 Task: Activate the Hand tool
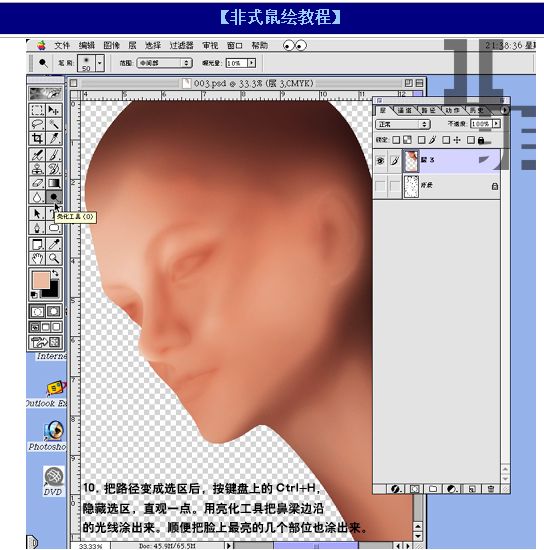(37, 259)
